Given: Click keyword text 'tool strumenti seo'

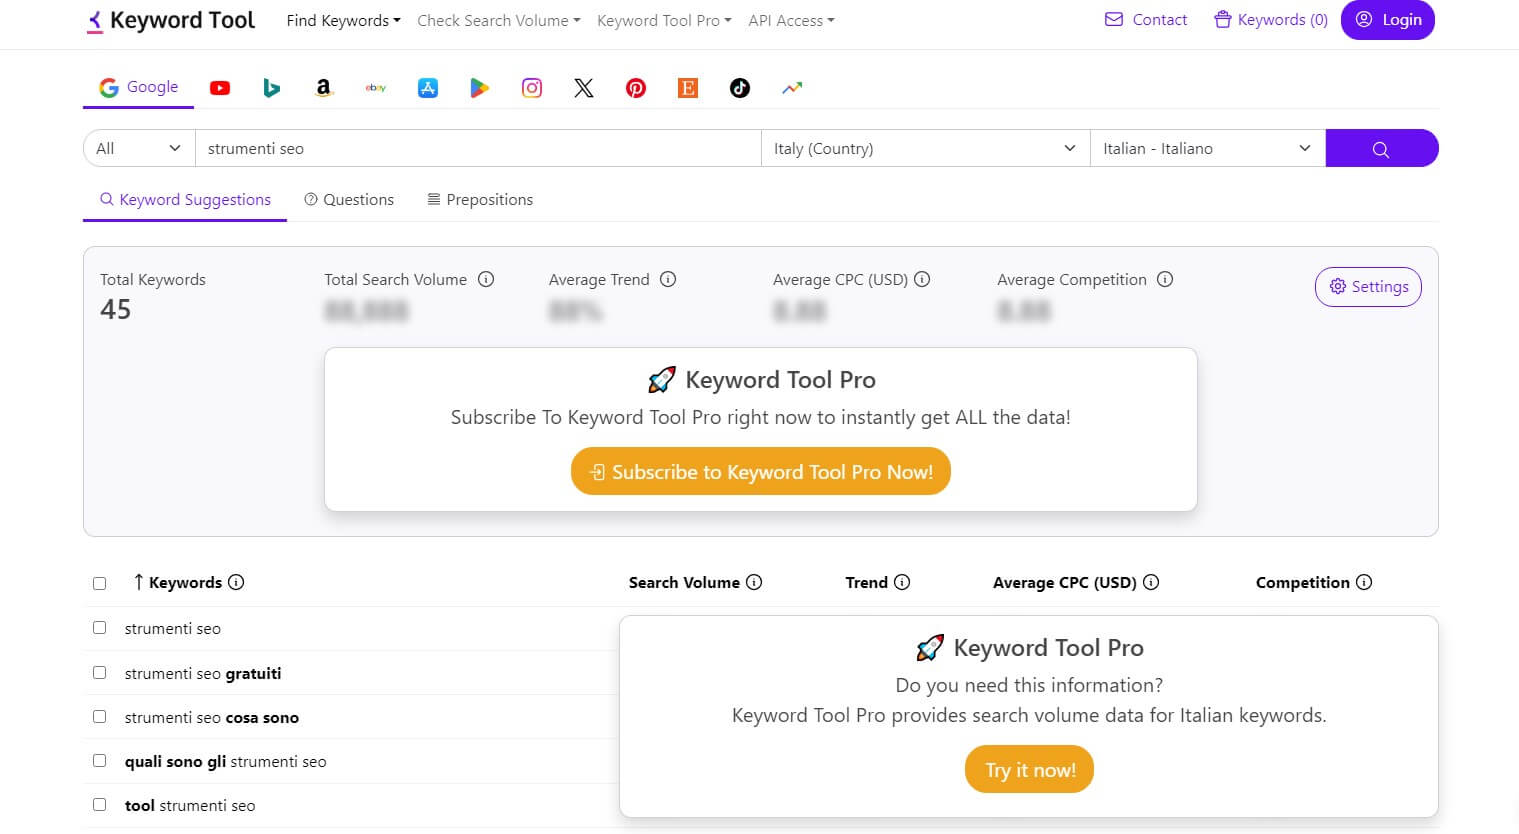Looking at the screenshot, I should pyautogui.click(x=190, y=805).
